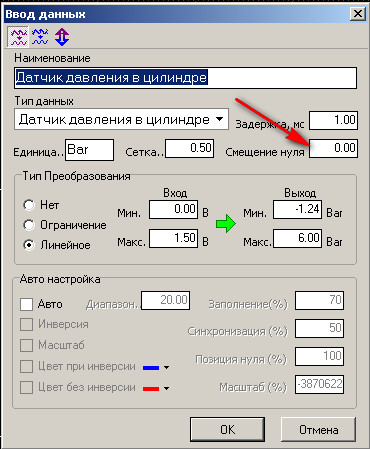Image resolution: width=370 pixels, height=449 pixels.
Task: Click the blue-purple up-down arrows icon
Action: (62, 37)
